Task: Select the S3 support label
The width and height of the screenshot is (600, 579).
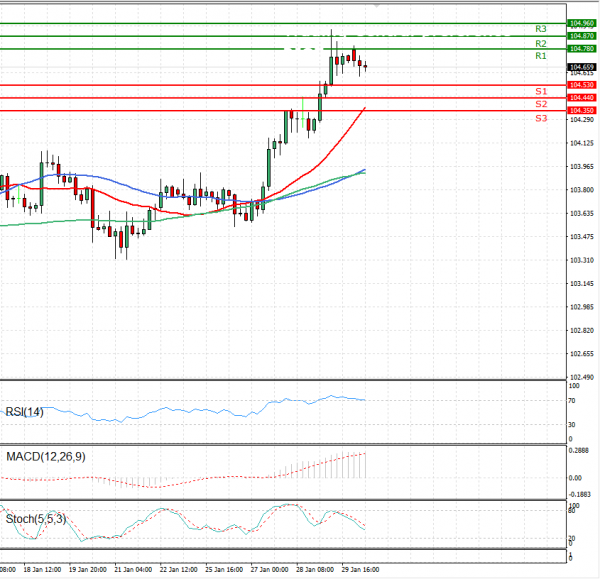Action: (x=540, y=118)
